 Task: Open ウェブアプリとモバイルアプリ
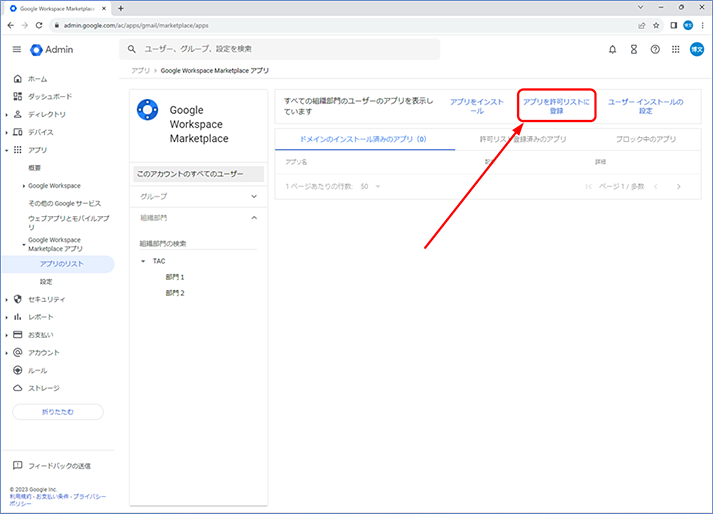tap(69, 222)
